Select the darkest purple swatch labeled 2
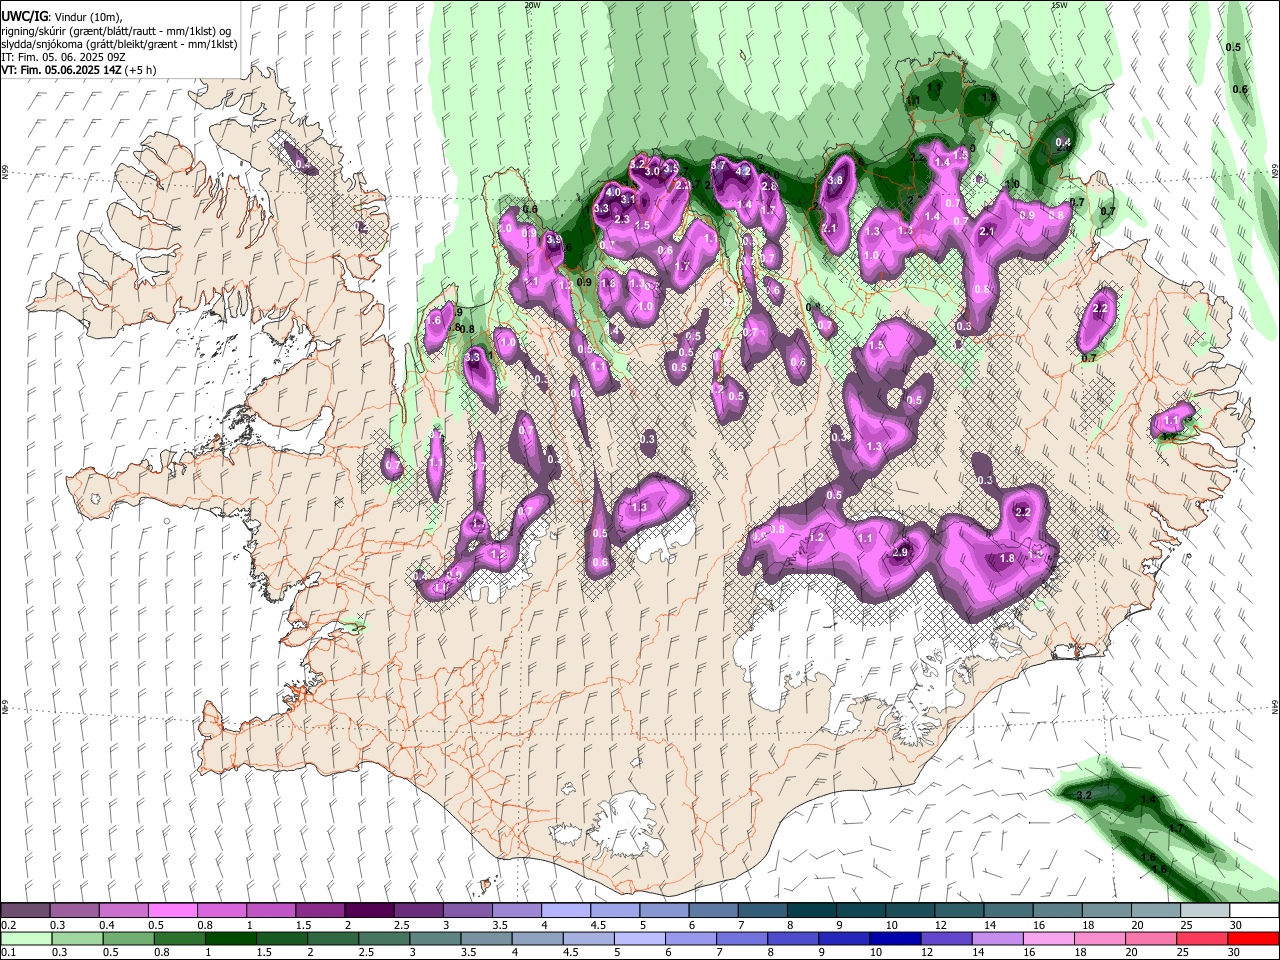The image size is (1280, 960). pyautogui.click(x=369, y=911)
